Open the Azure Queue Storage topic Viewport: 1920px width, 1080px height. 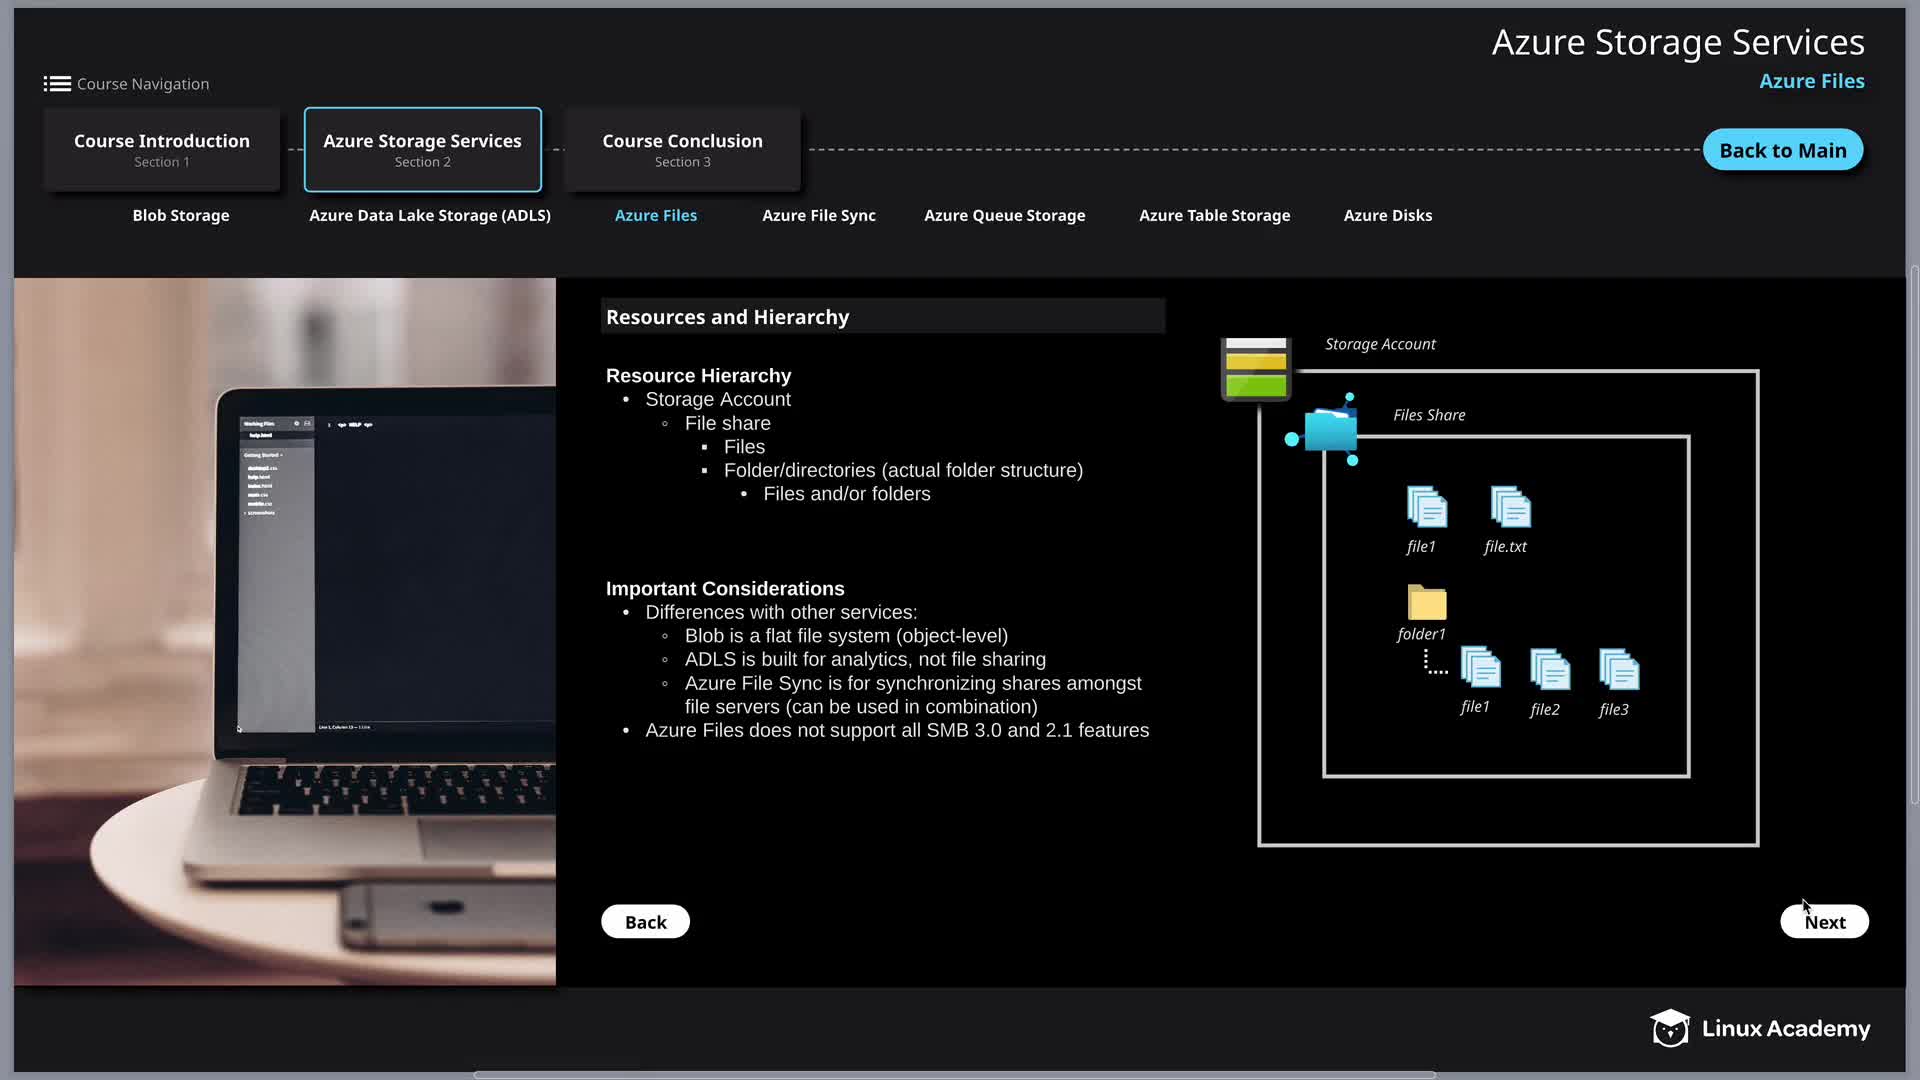(1004, 215)
